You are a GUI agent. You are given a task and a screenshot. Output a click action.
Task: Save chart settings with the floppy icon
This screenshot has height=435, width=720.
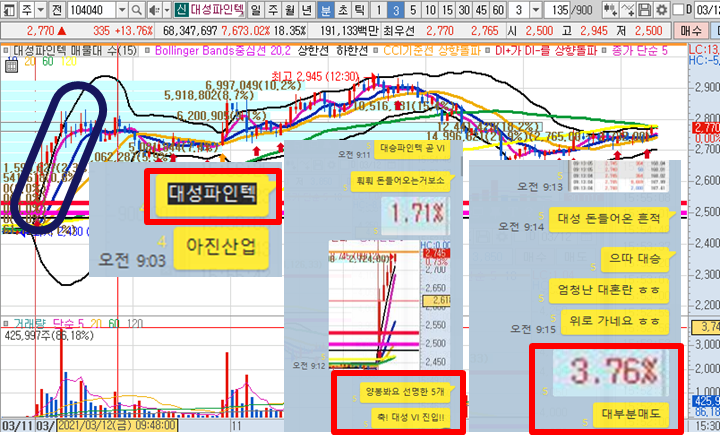click(644, 10)
